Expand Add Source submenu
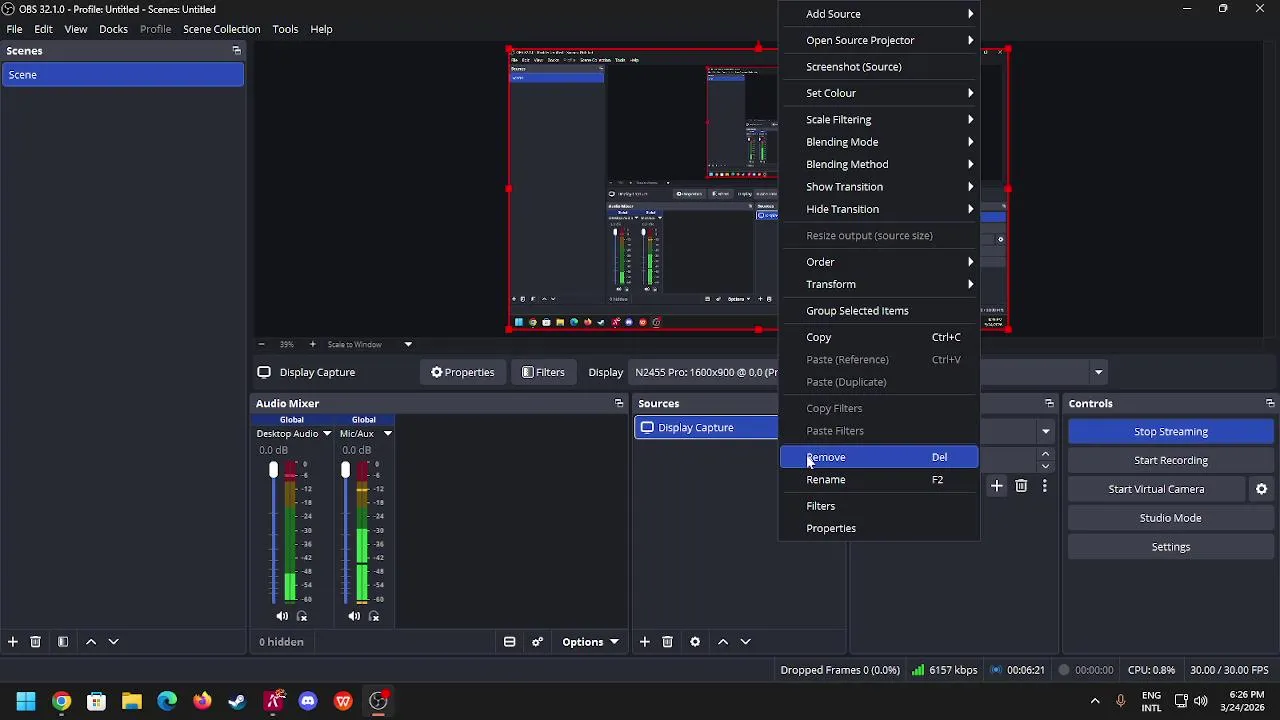The width and height of the screenshot is (1280, 720). click(x=879, y=14)
